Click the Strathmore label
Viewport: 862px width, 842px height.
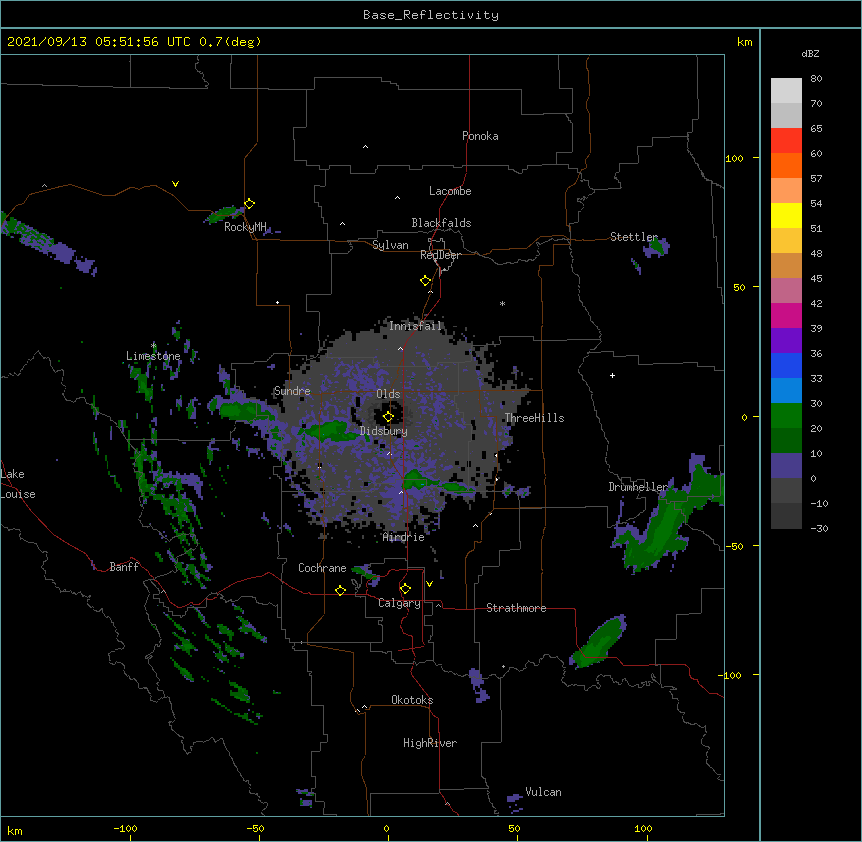(x=516, y=608)
